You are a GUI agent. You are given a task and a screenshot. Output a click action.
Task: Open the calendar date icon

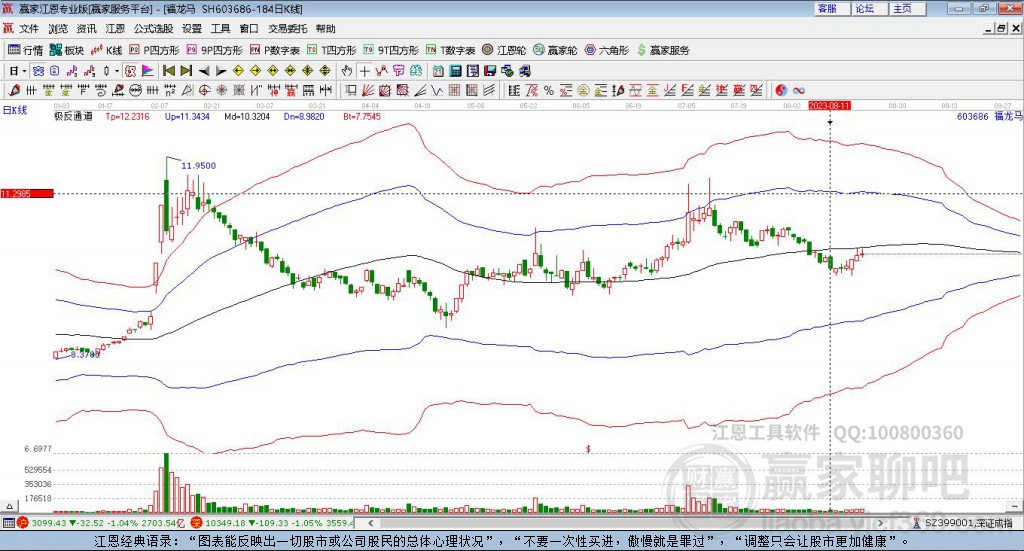tap(438, 71)
